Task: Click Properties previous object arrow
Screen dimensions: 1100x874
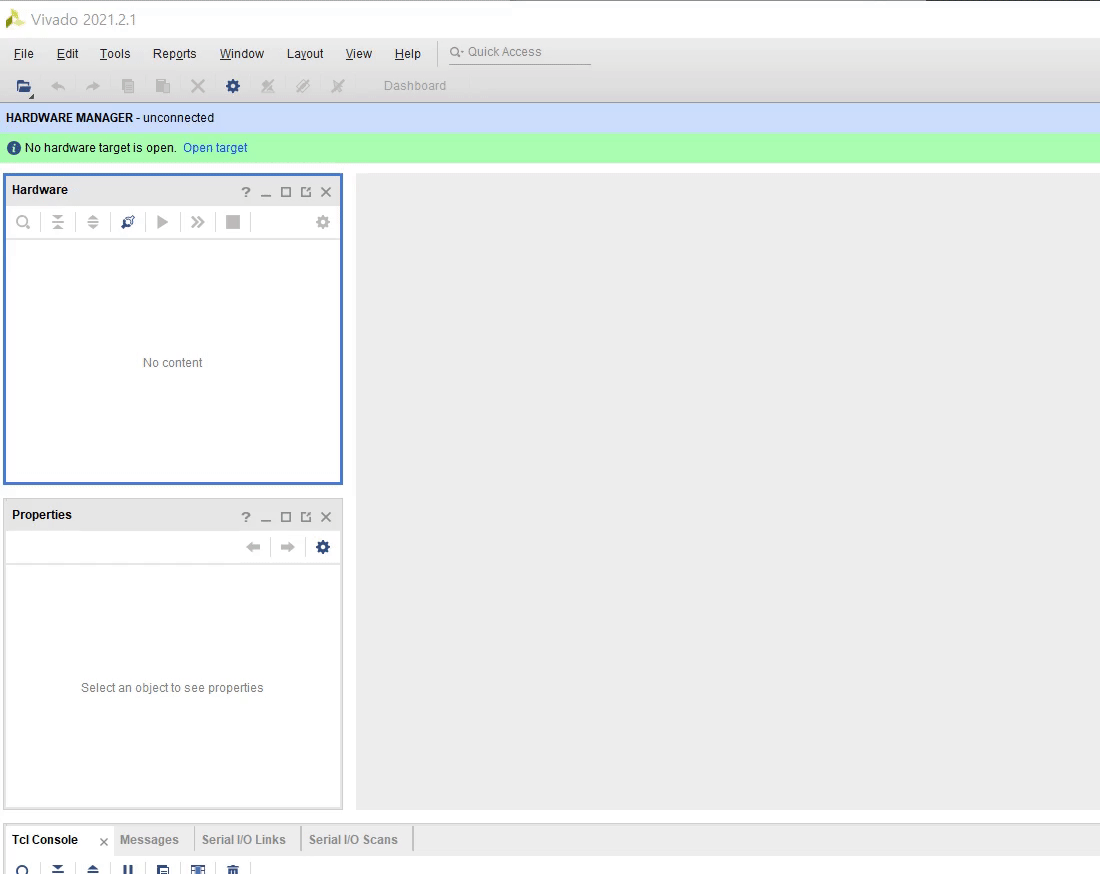Action: [x=253, y=547]
